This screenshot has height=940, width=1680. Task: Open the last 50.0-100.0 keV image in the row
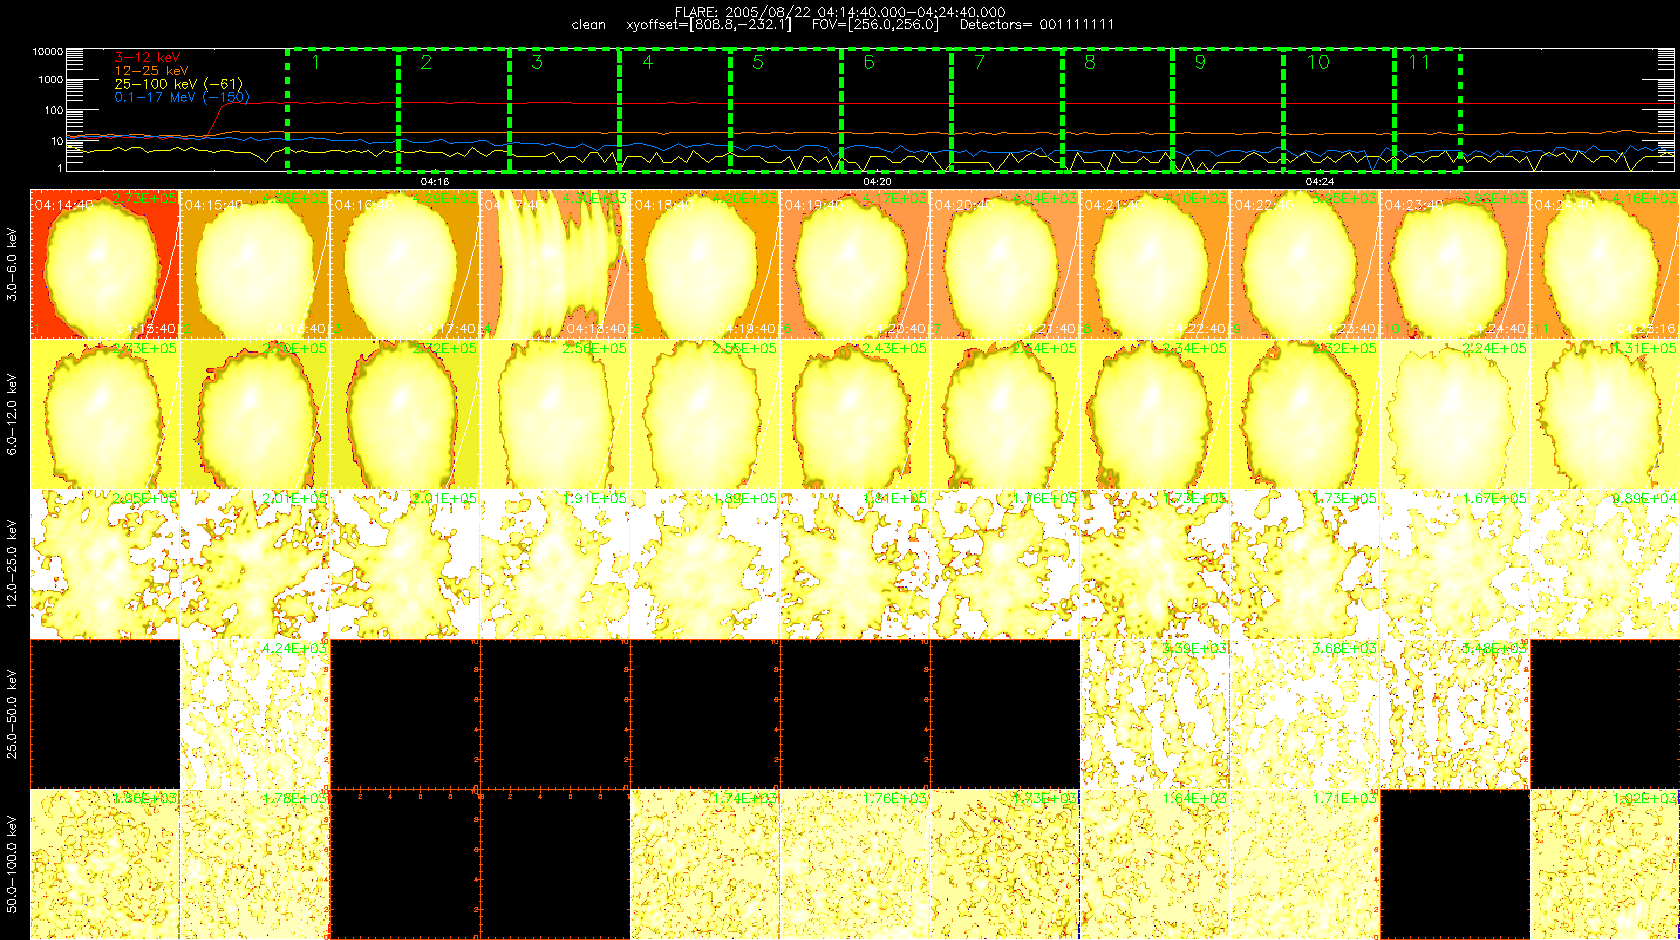click(1605, 864)
